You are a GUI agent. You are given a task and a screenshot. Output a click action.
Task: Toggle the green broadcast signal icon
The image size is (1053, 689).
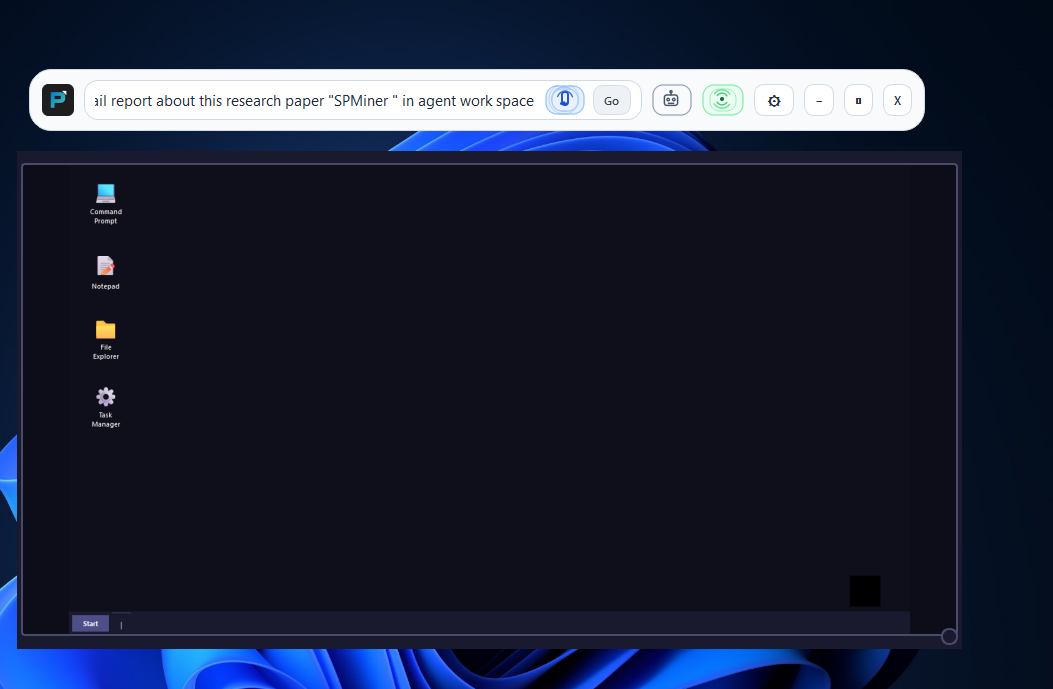pyautogui.click(x=723, y=100)
